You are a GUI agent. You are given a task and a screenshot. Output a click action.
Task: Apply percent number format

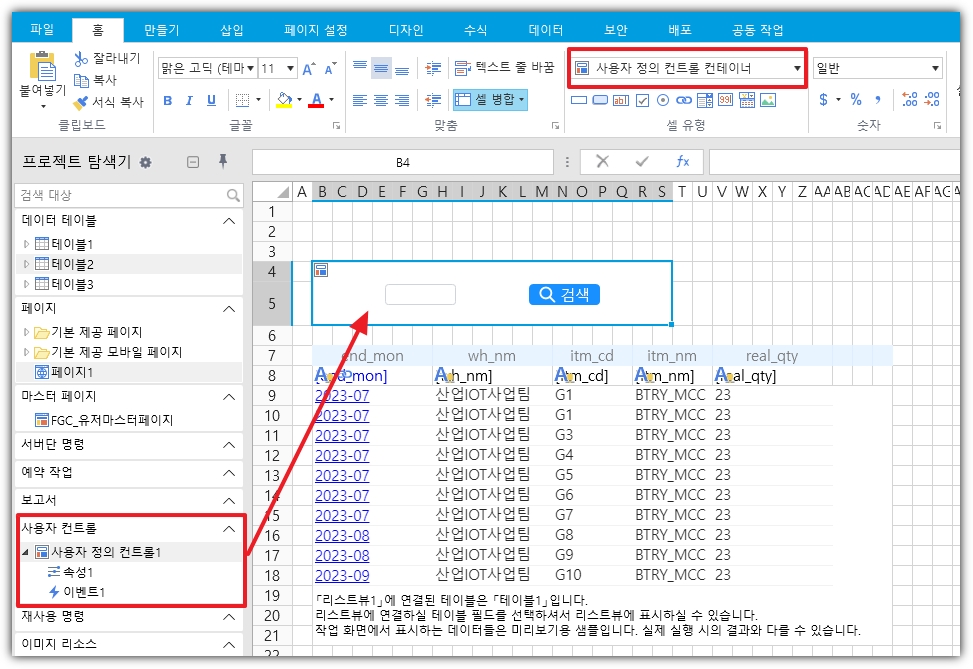tap(856, 99)
